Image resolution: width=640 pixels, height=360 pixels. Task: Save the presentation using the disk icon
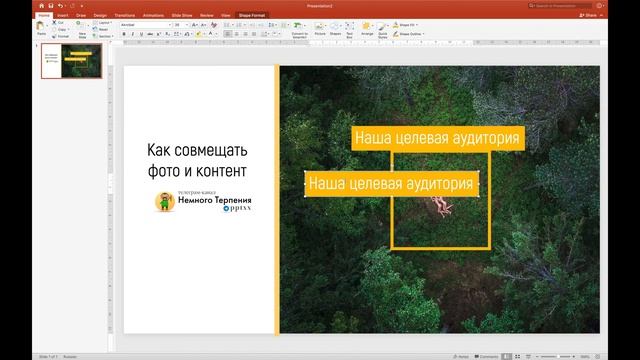click(51, 6)
